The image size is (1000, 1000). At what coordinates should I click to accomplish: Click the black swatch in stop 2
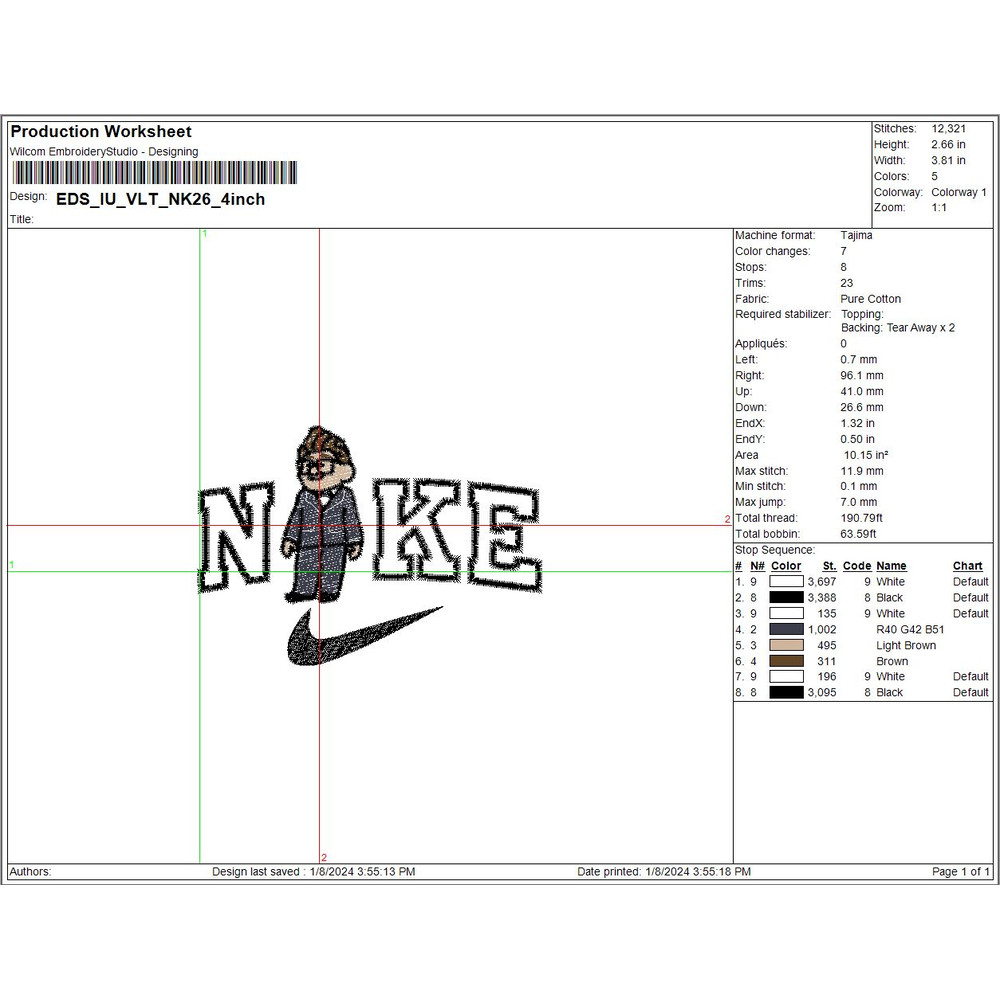[786, 597]
